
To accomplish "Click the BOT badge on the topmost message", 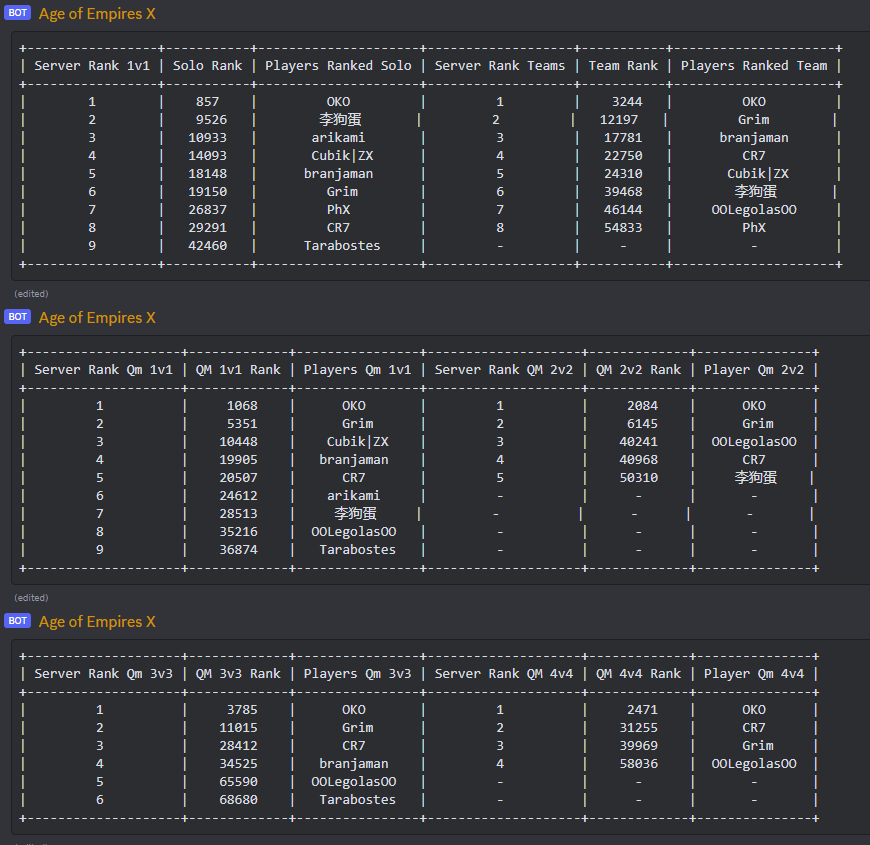I will [17, 14].
